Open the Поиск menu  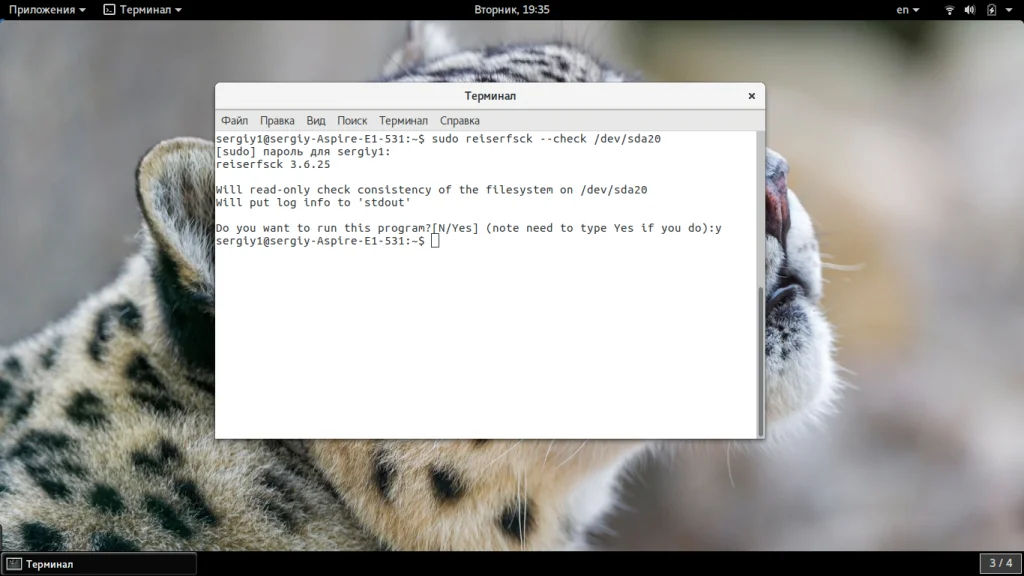pyautogui.click(x=352, y=121)
